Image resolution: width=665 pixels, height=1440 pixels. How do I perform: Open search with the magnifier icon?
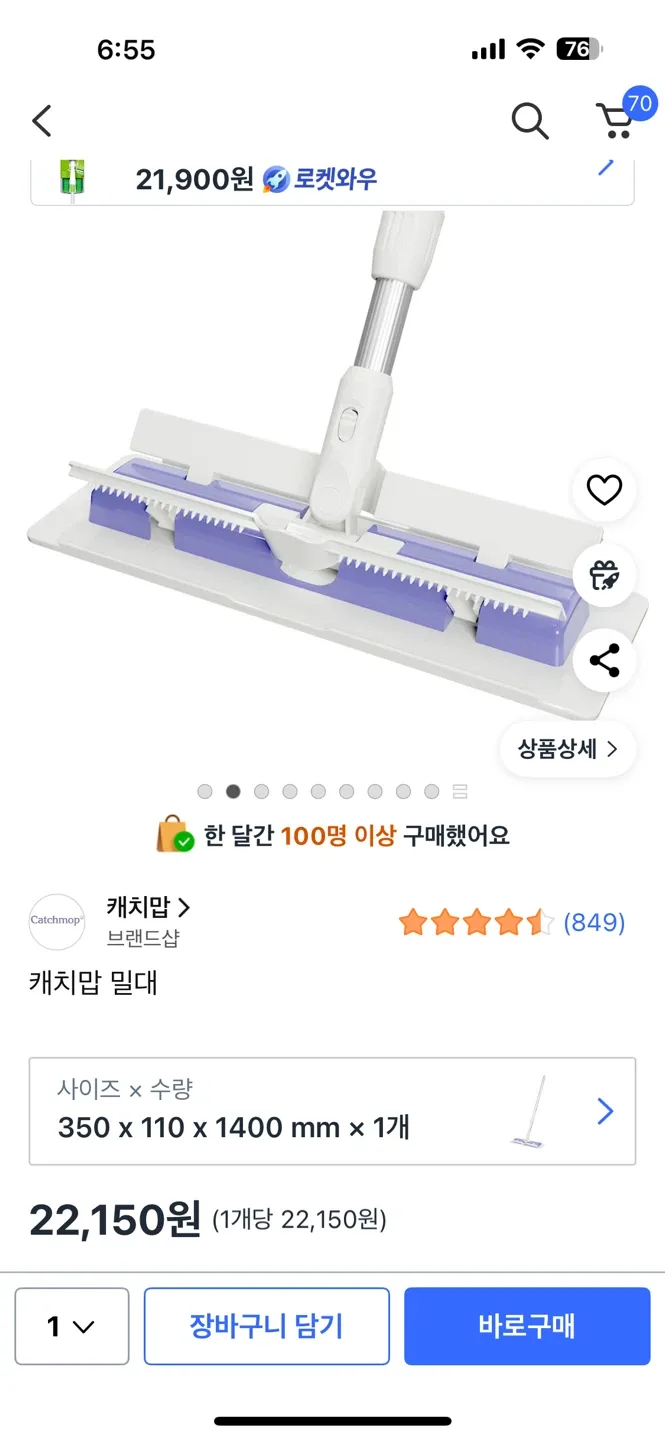coord(529,121)
